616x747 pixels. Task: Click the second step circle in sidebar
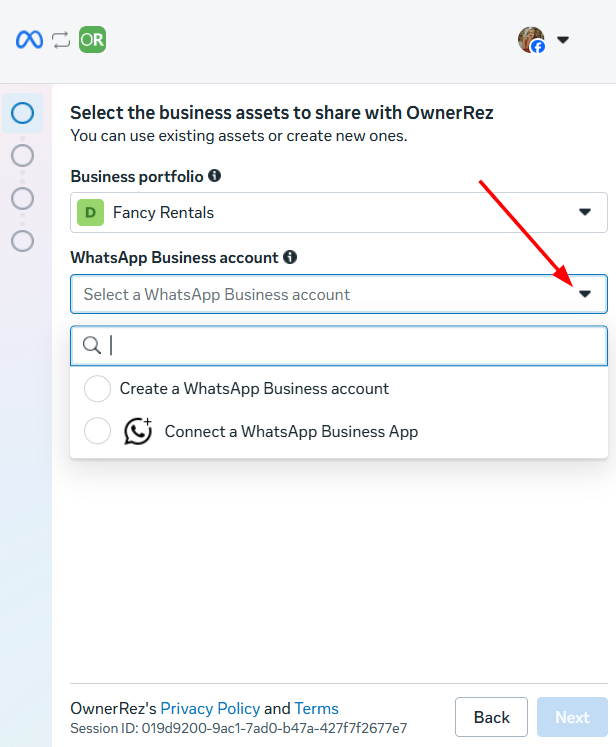pyautogui.click(x=22, y=155)
